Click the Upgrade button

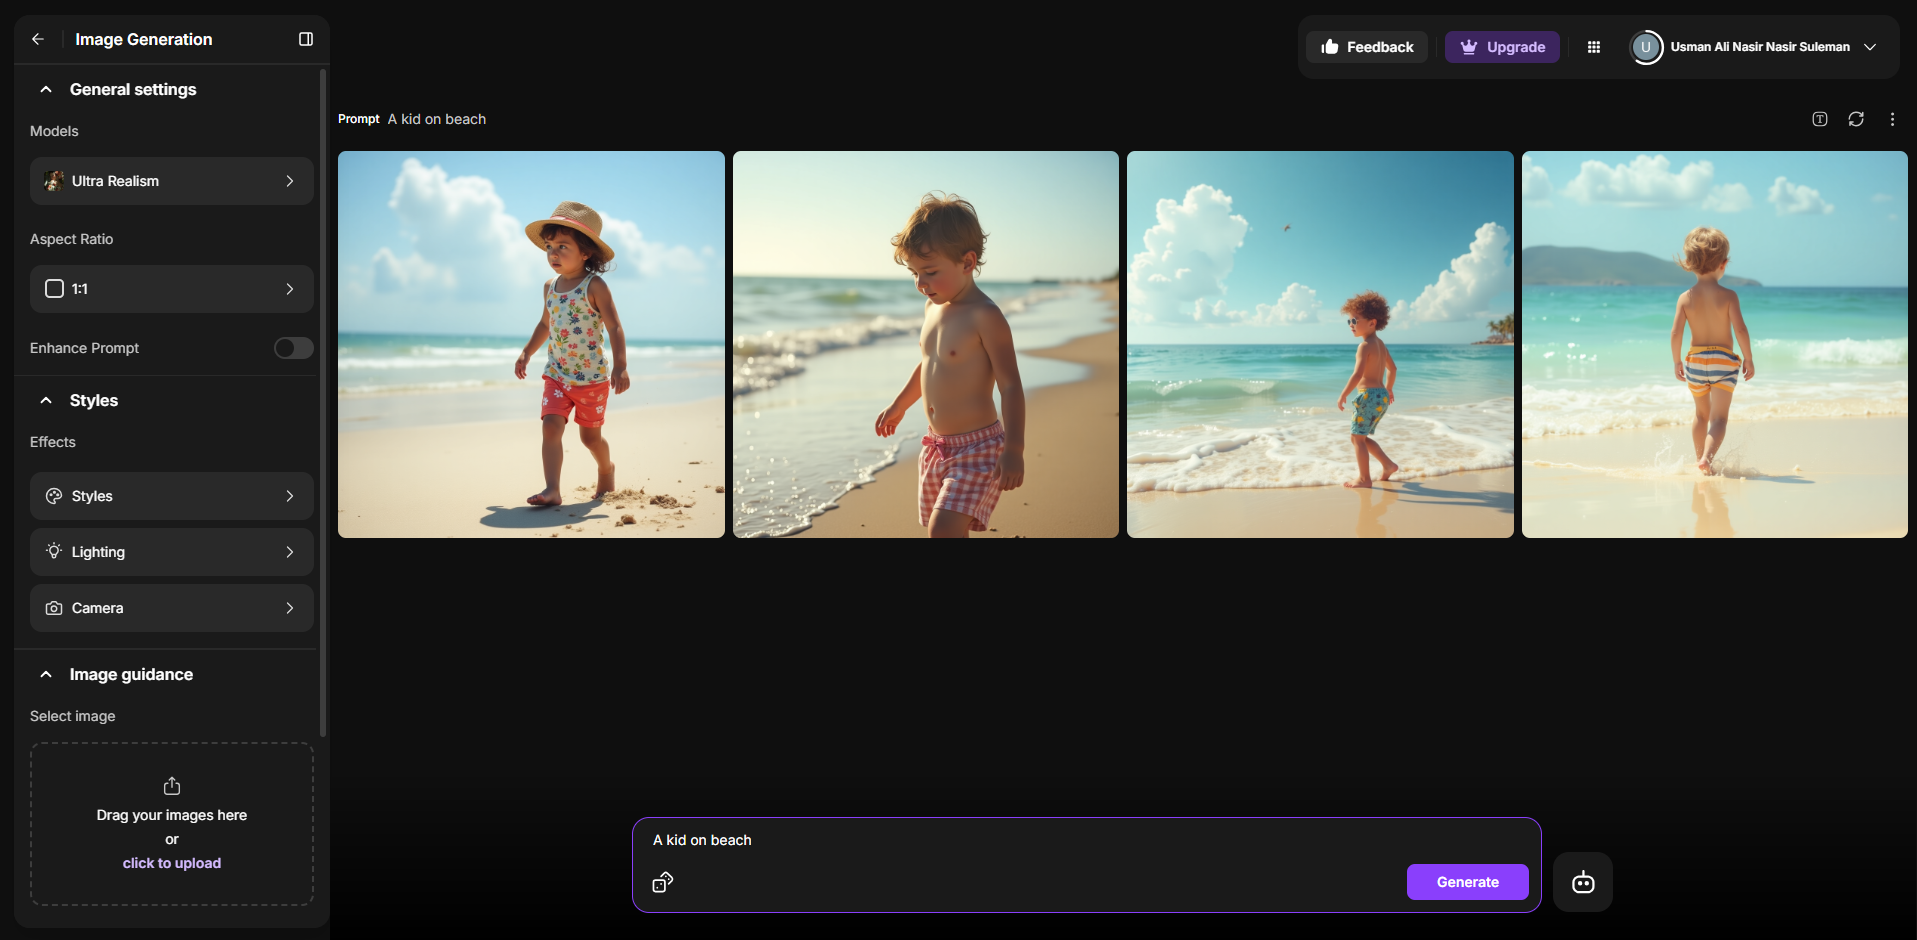tap(1502, 47)
